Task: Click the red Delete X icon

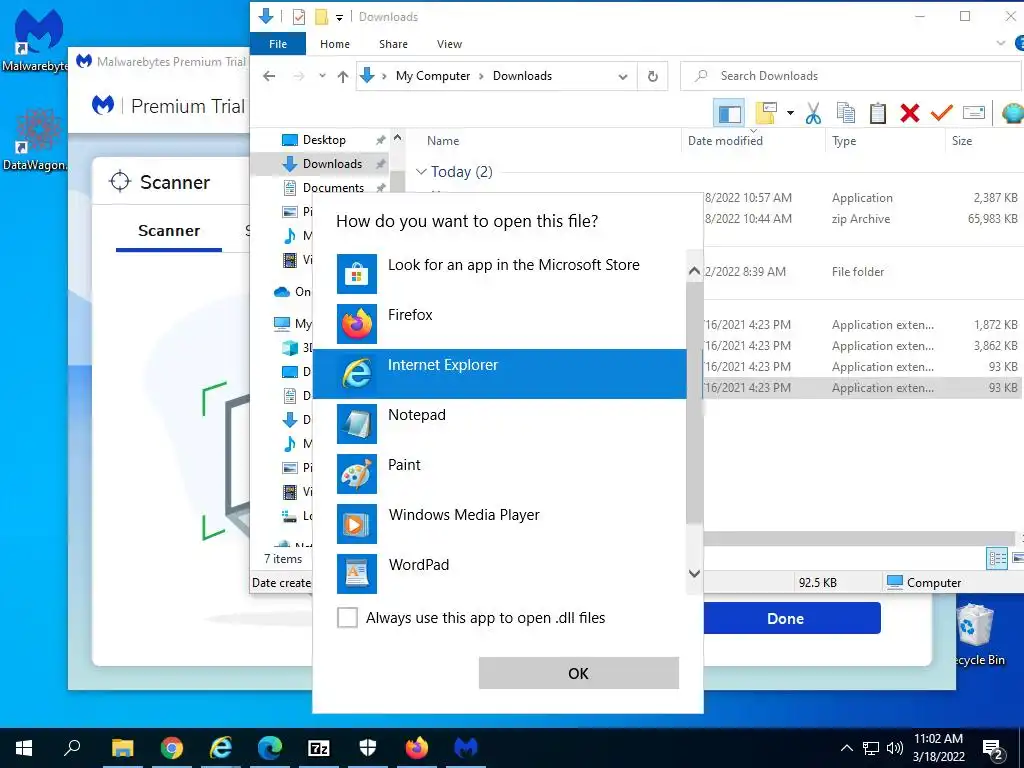Action: (x=910, y=113)
